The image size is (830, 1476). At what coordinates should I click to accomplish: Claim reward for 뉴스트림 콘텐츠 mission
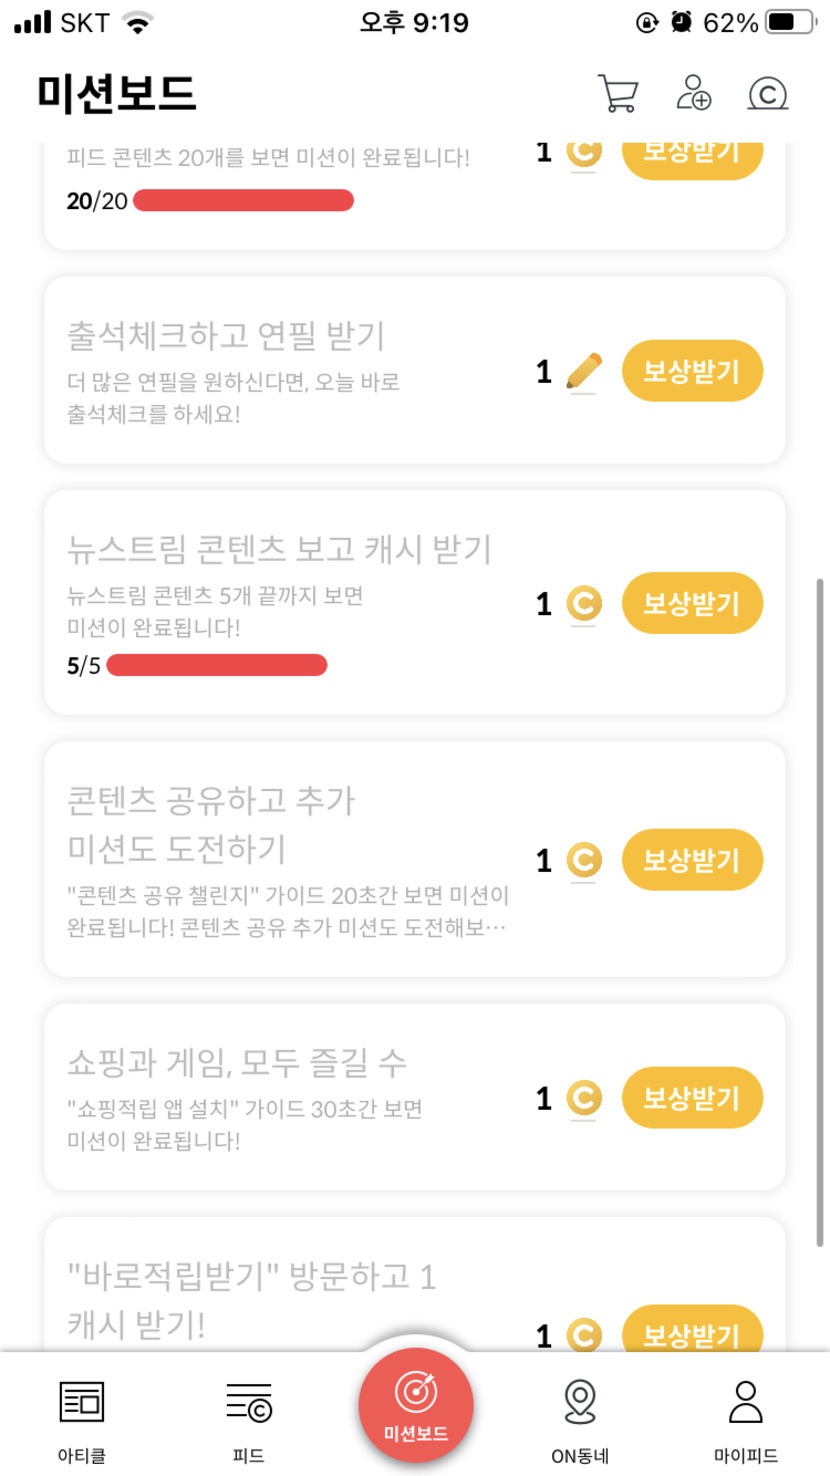(x=692, y=604)
